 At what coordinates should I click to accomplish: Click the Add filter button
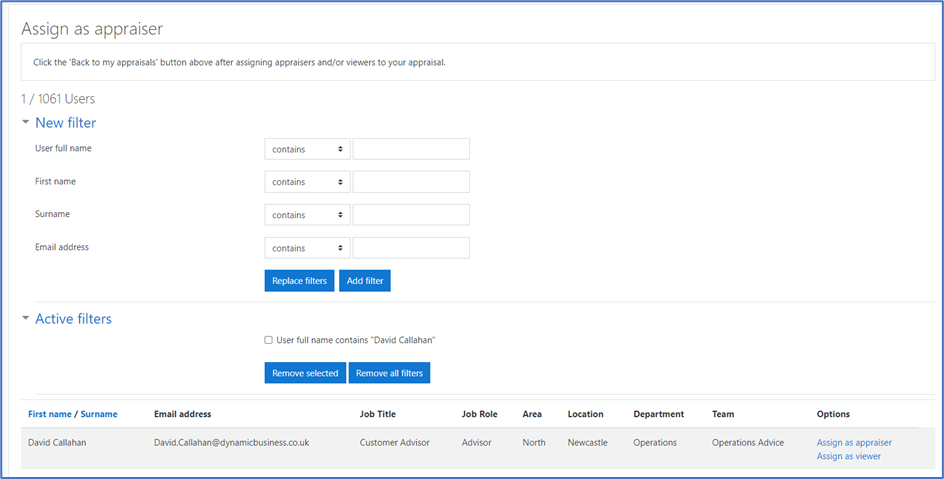click(x=365, y=280)
